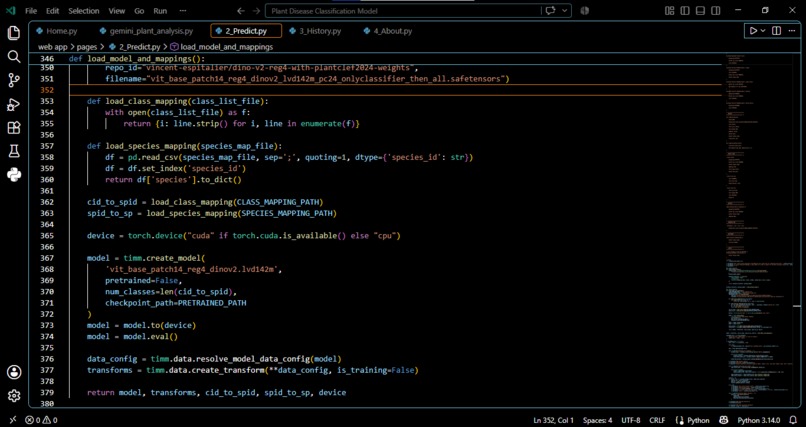Open the Accounts menu icon
Viewport: 806px width, 427px height.
(14, 372)
